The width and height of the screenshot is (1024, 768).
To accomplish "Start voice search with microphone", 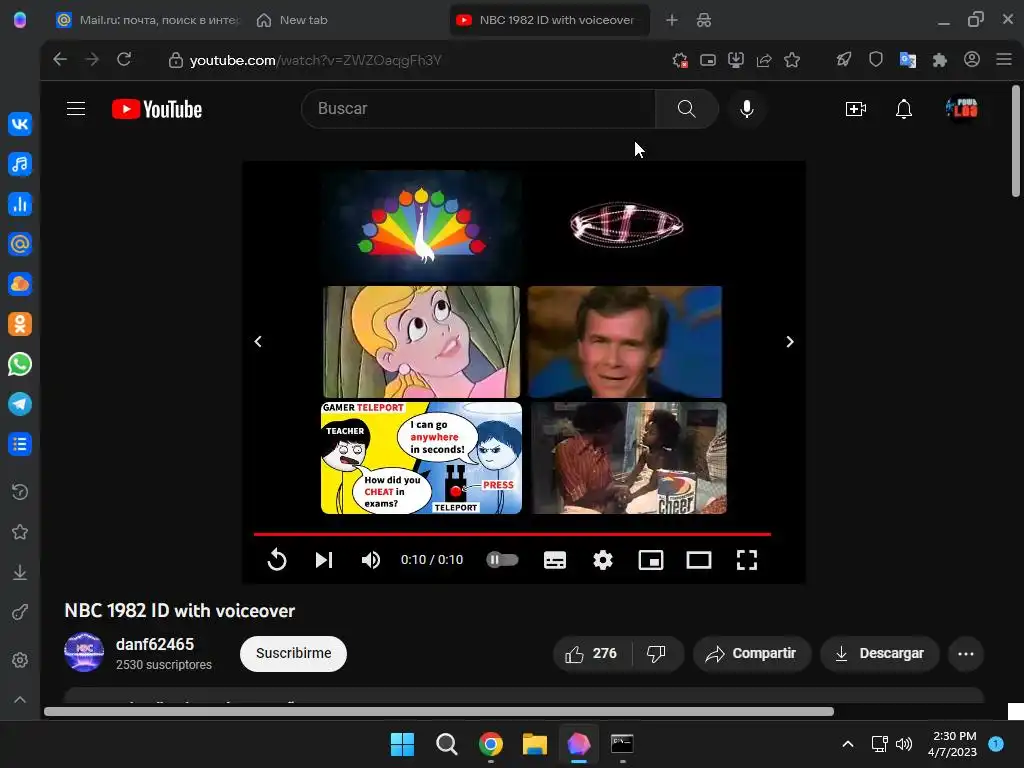I will click(747, 108).
